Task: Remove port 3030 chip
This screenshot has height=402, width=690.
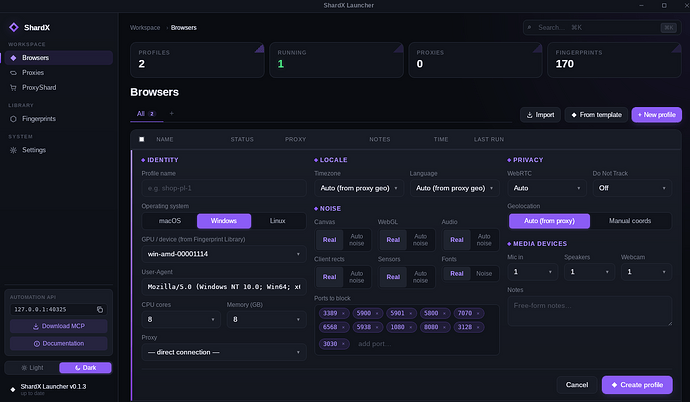Action: [x=343, y=344]
